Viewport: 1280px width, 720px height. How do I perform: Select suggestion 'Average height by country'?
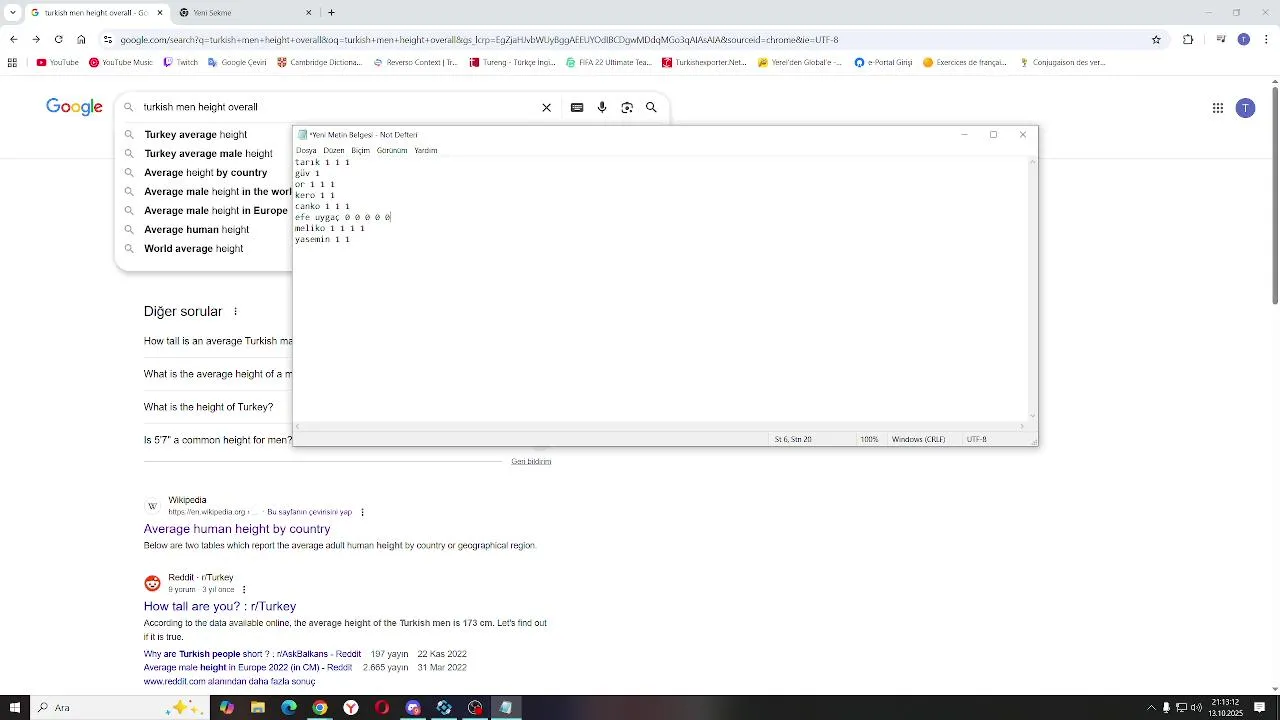tap(205, 173)
